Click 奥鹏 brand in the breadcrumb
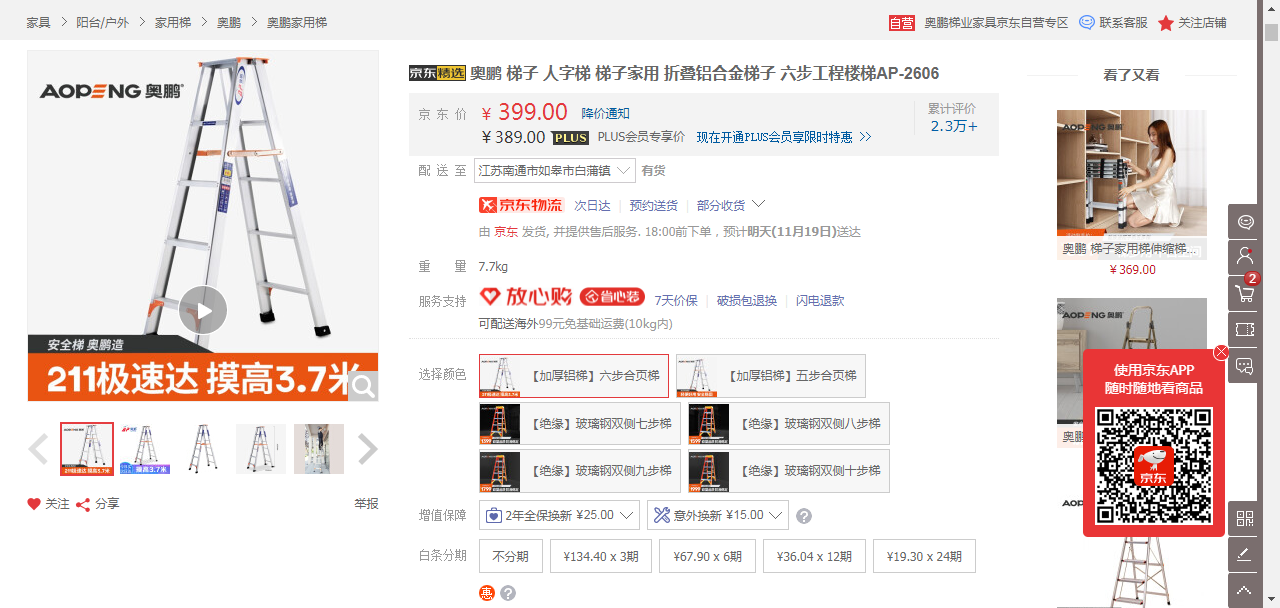The image size is (1280, 608). [229, 22]
